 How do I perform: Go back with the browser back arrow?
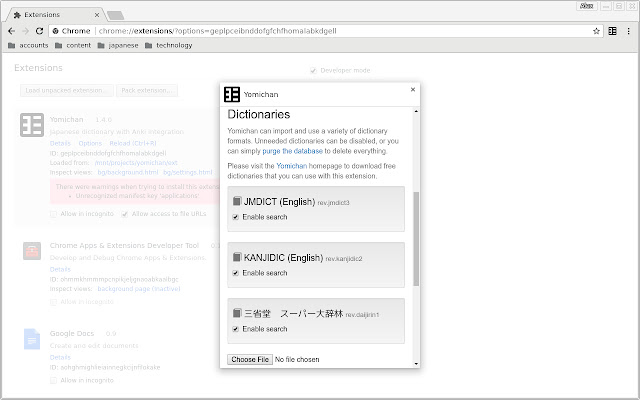(x=10, y=31)
